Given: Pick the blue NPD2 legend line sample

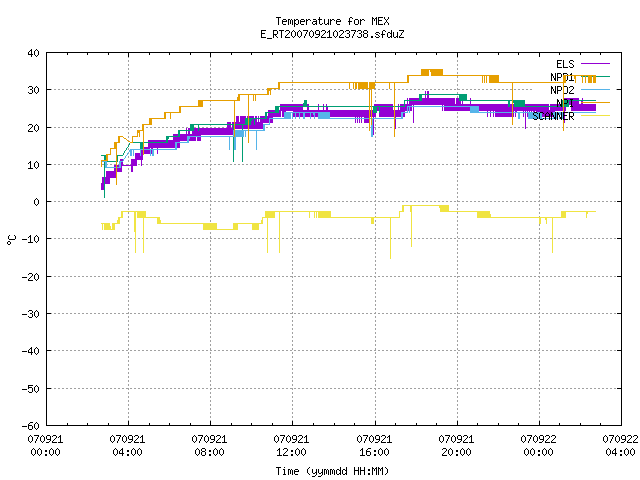Looking at the screenshot, I should (x=595, y=89).
